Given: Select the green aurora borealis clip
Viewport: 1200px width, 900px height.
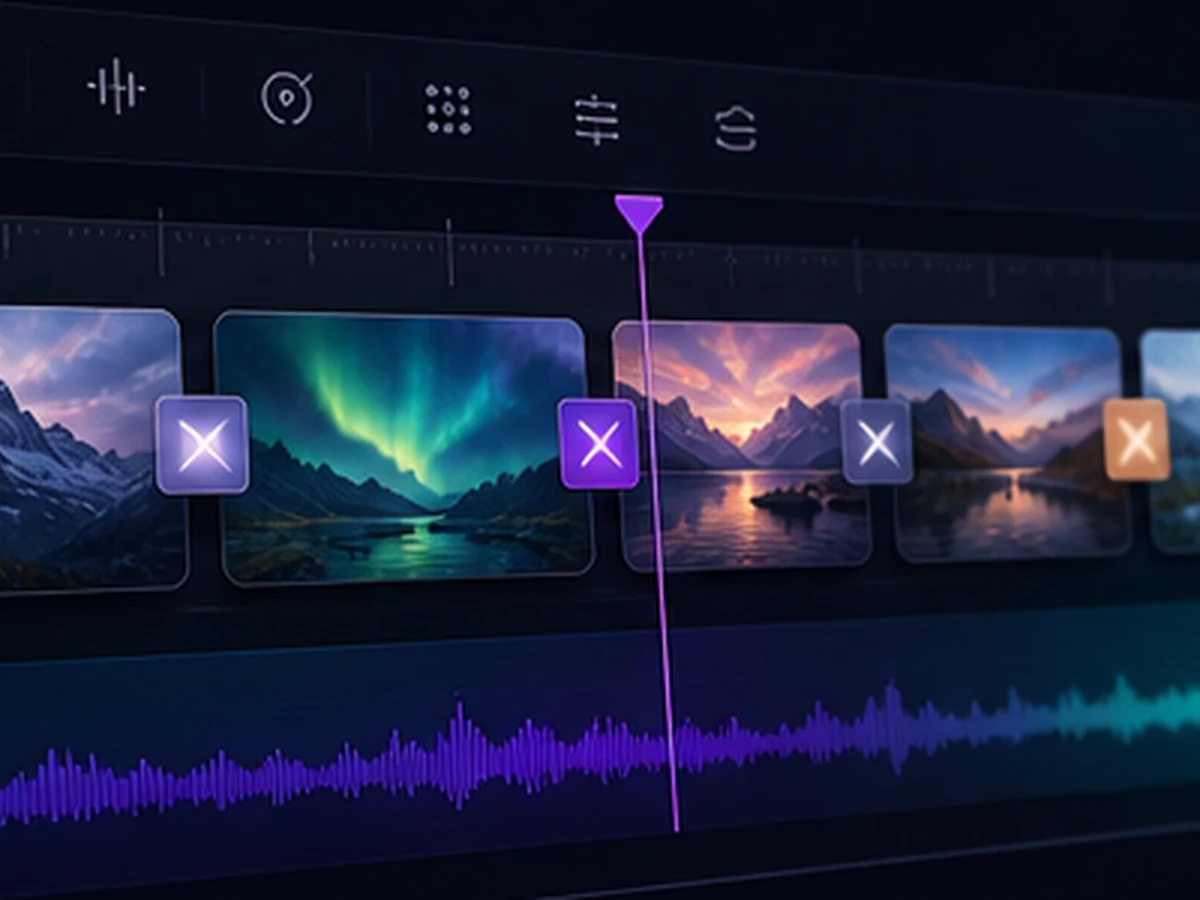Looking at the screenshot, I should tap(404, 447).
